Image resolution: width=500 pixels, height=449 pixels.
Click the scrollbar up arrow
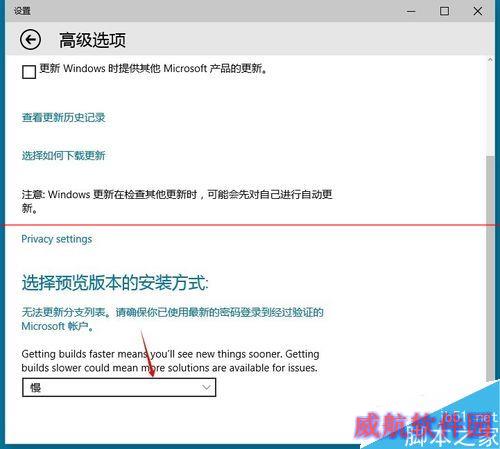490,60
